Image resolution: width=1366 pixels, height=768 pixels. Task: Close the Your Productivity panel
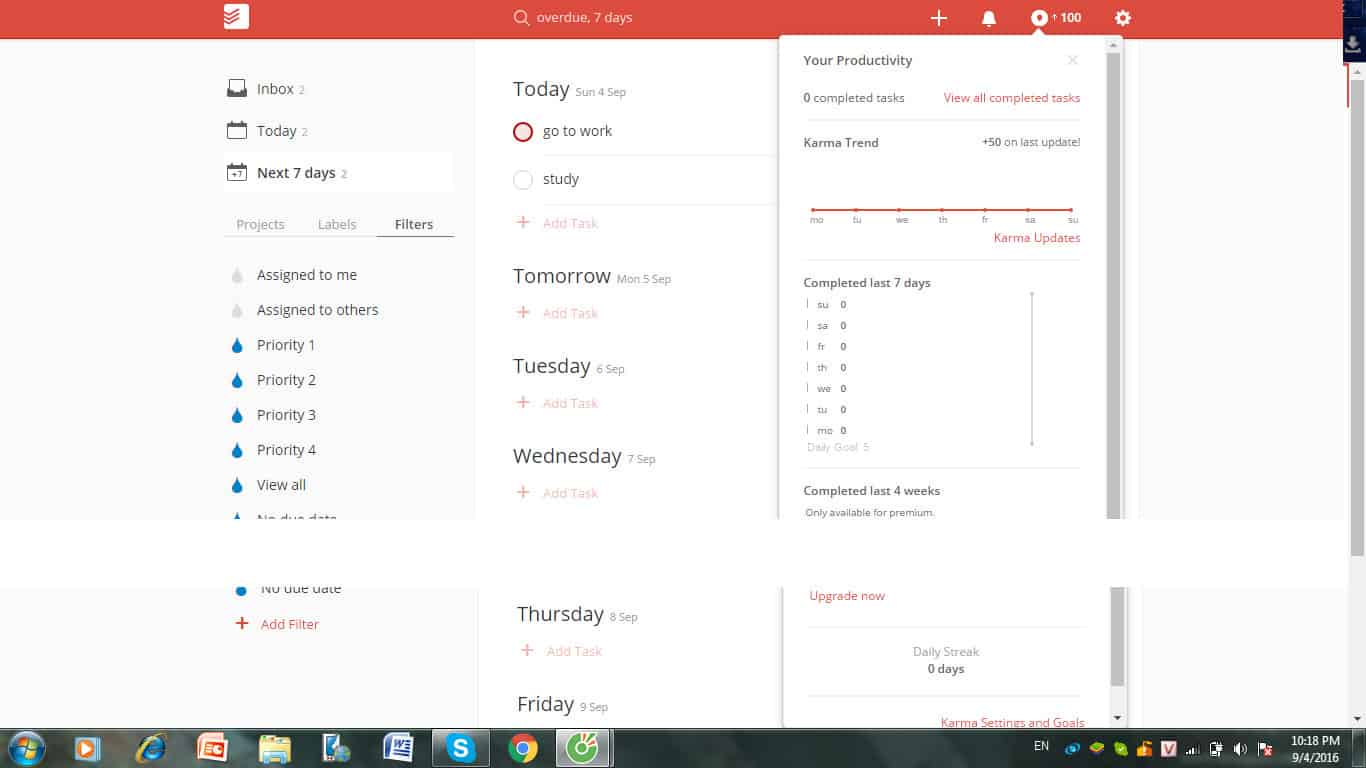[1072, 60]
